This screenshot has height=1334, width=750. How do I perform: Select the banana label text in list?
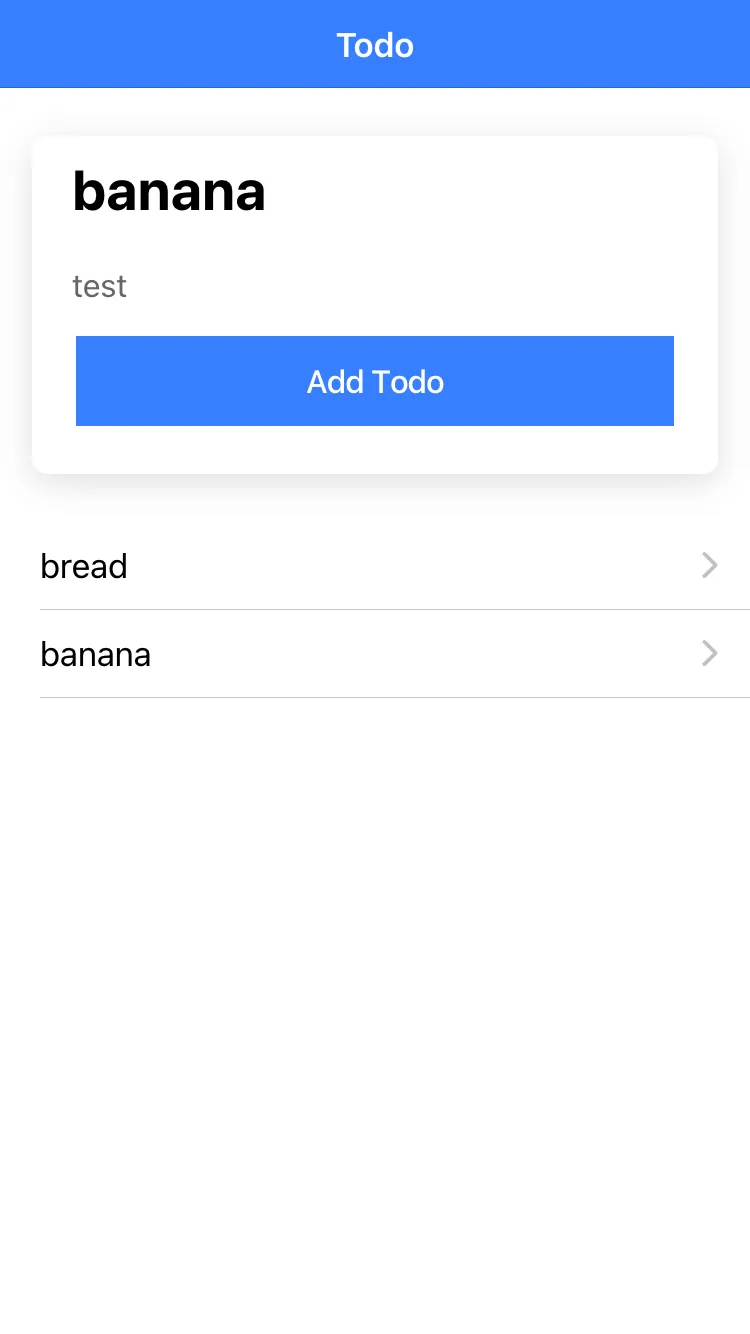coord(96,655)
